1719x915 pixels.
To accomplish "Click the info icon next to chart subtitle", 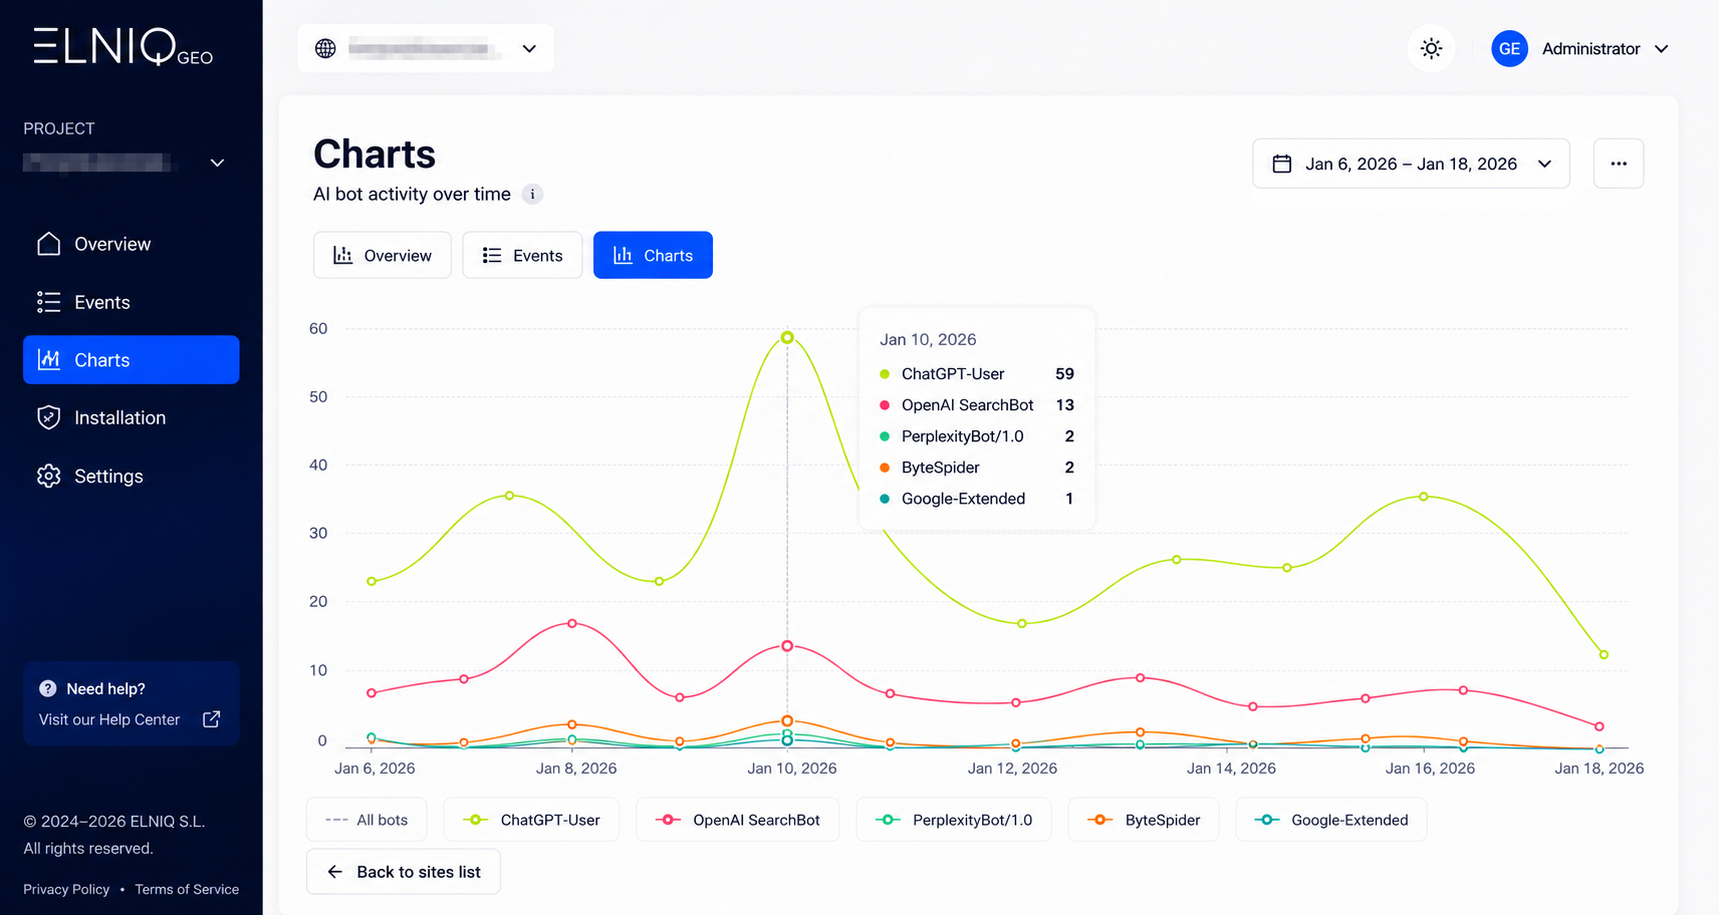I will (x=532, y=194).
